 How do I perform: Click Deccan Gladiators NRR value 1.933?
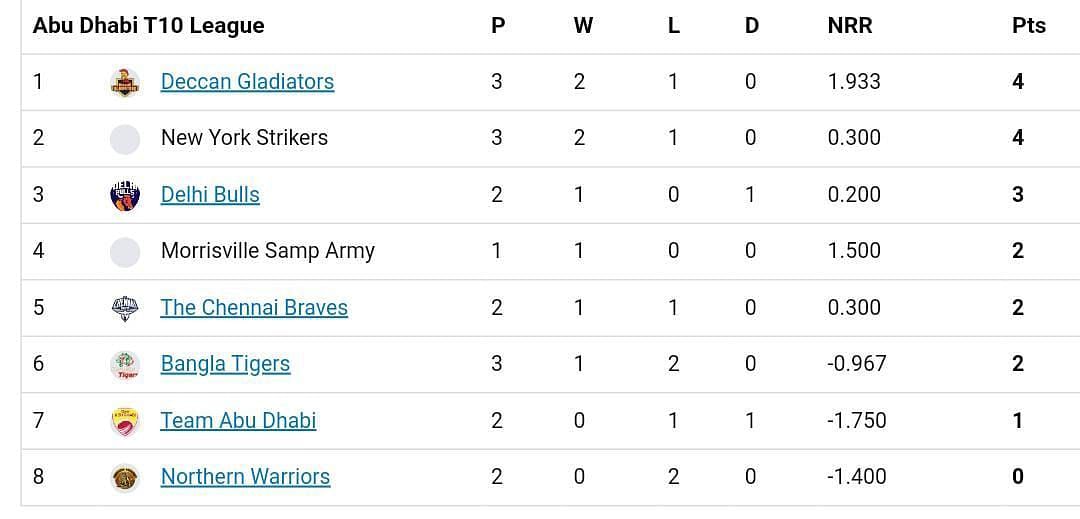tap(854, 82)
